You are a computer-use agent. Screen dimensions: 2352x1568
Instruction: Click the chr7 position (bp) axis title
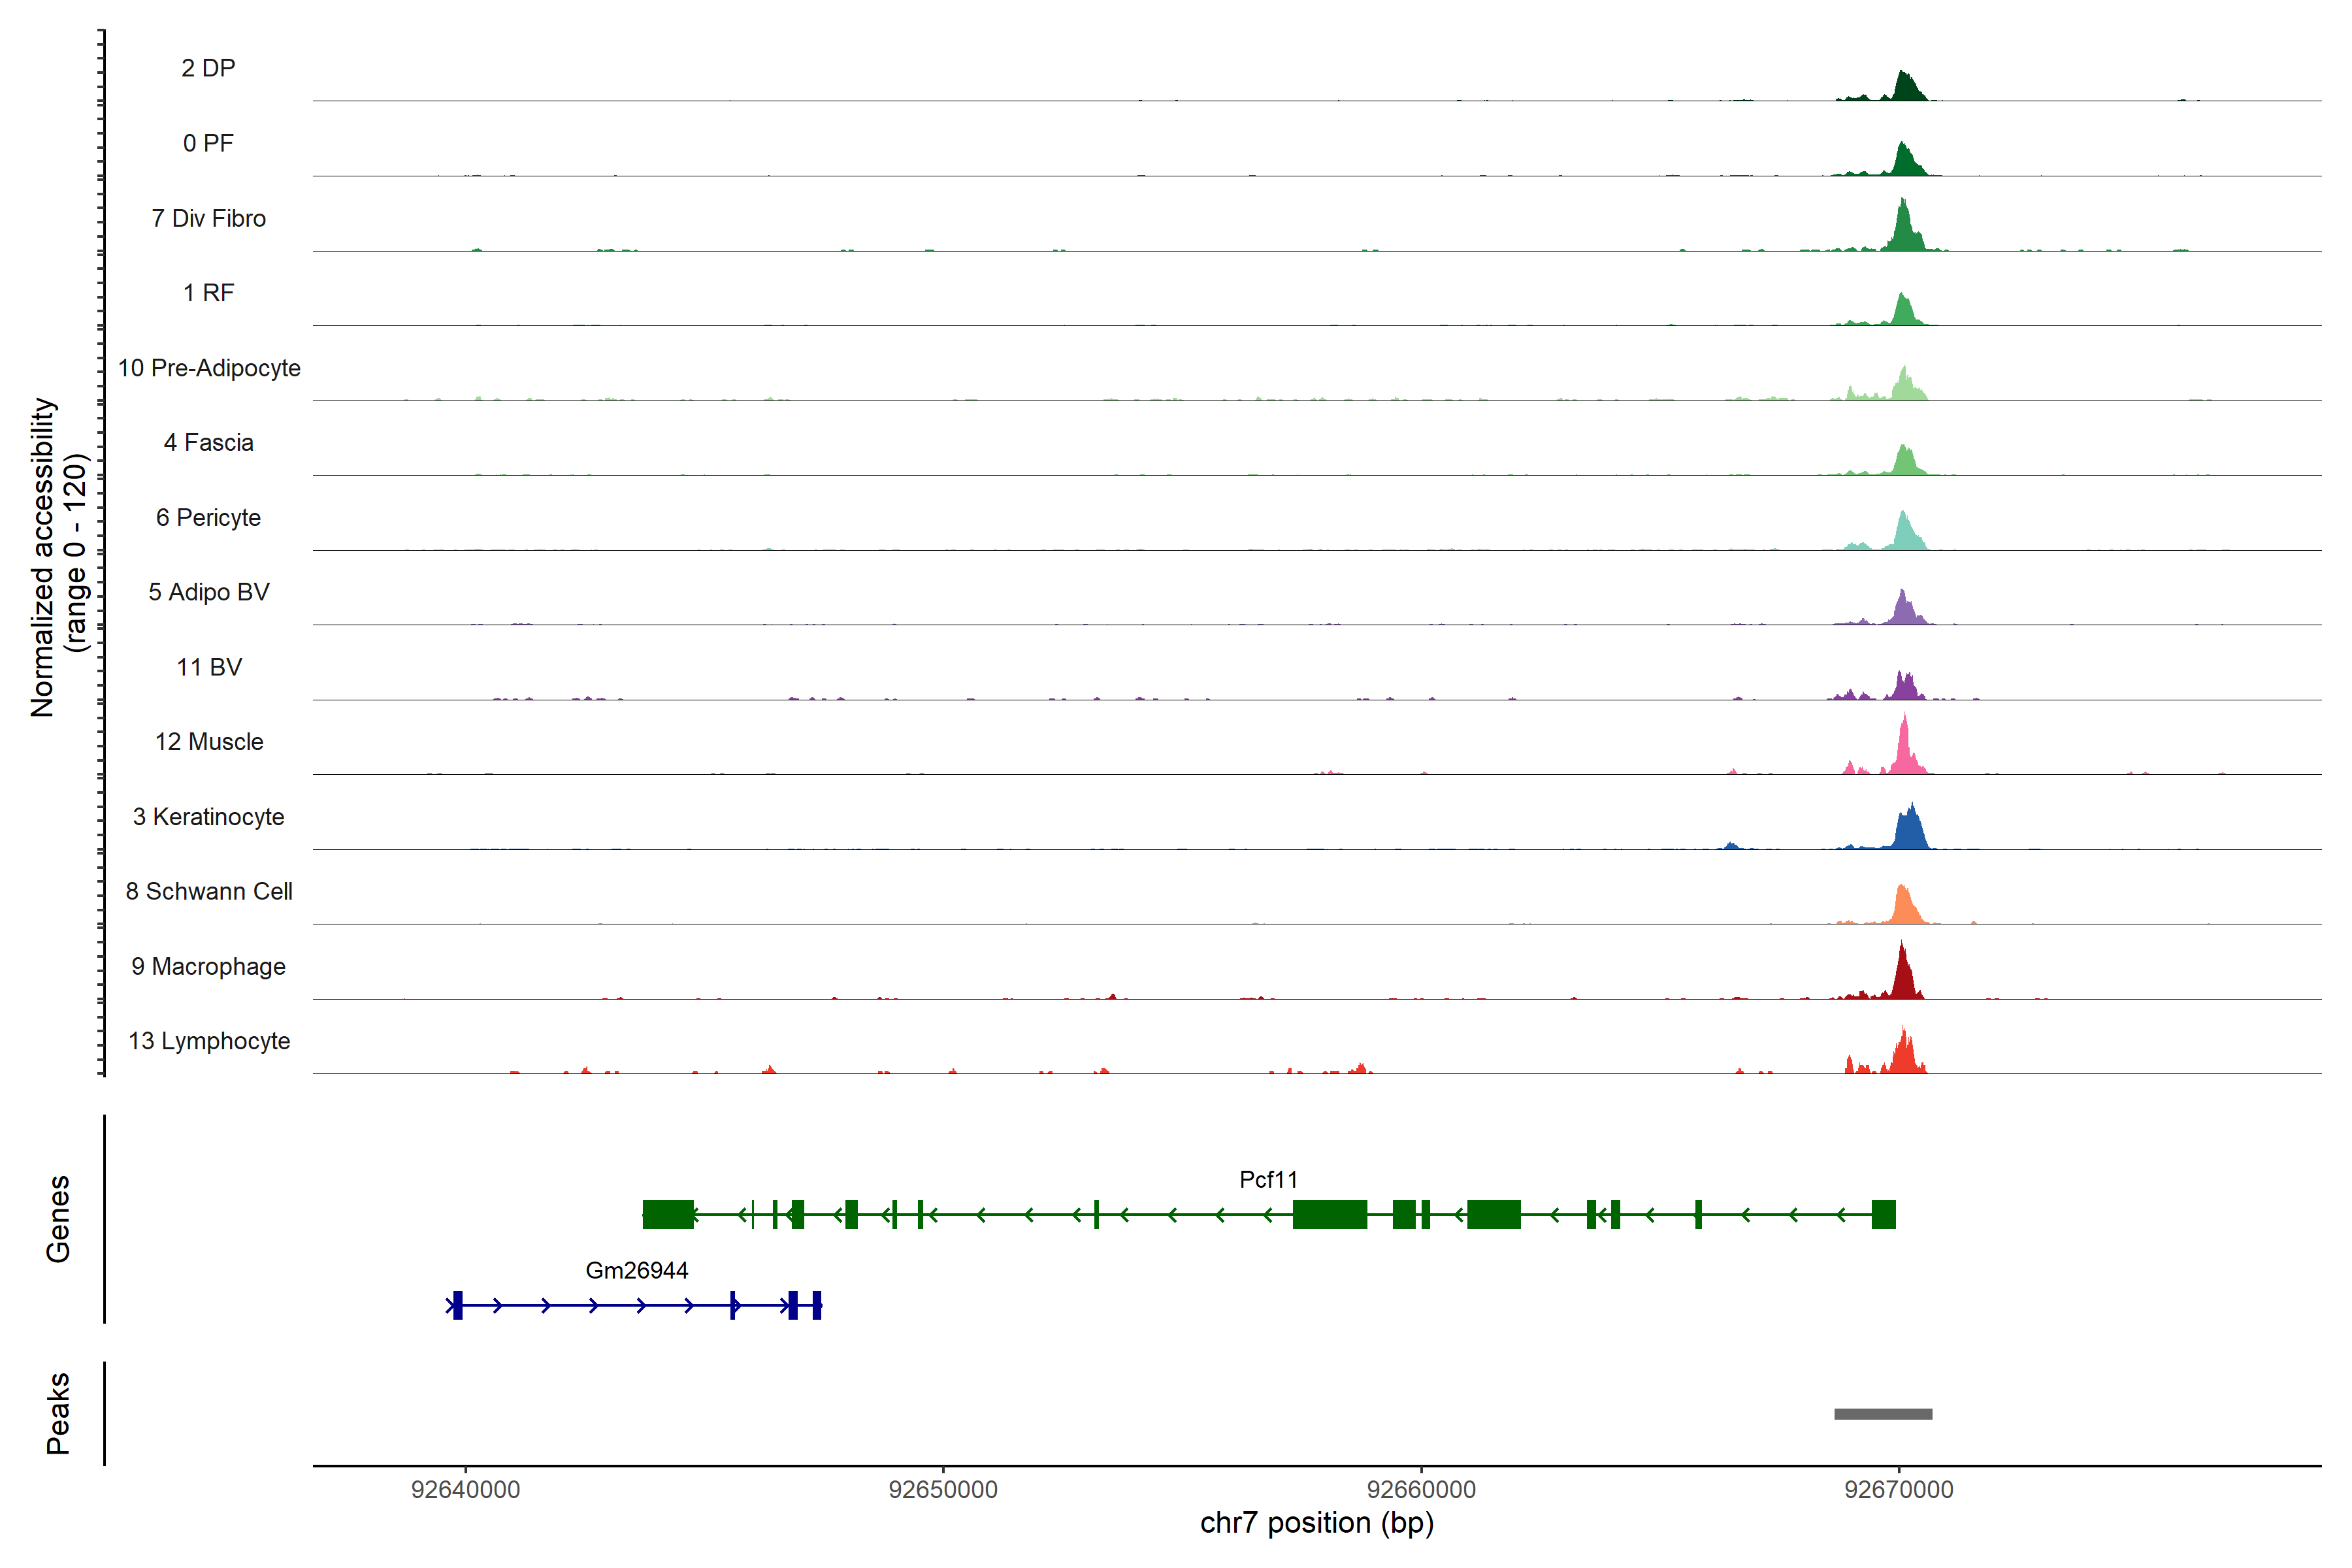[x=1316, y=1523]
